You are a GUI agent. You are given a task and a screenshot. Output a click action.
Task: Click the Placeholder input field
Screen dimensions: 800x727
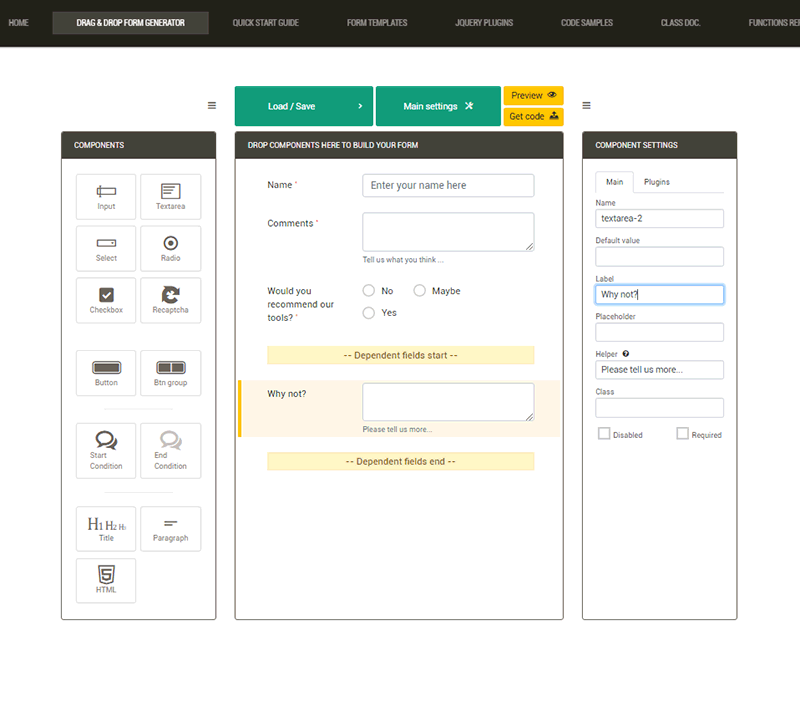[659, 332]
